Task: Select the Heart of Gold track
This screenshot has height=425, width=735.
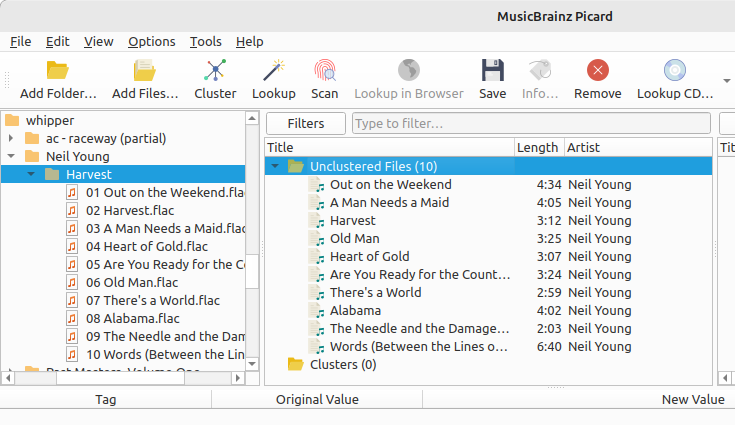Action: 369,256
